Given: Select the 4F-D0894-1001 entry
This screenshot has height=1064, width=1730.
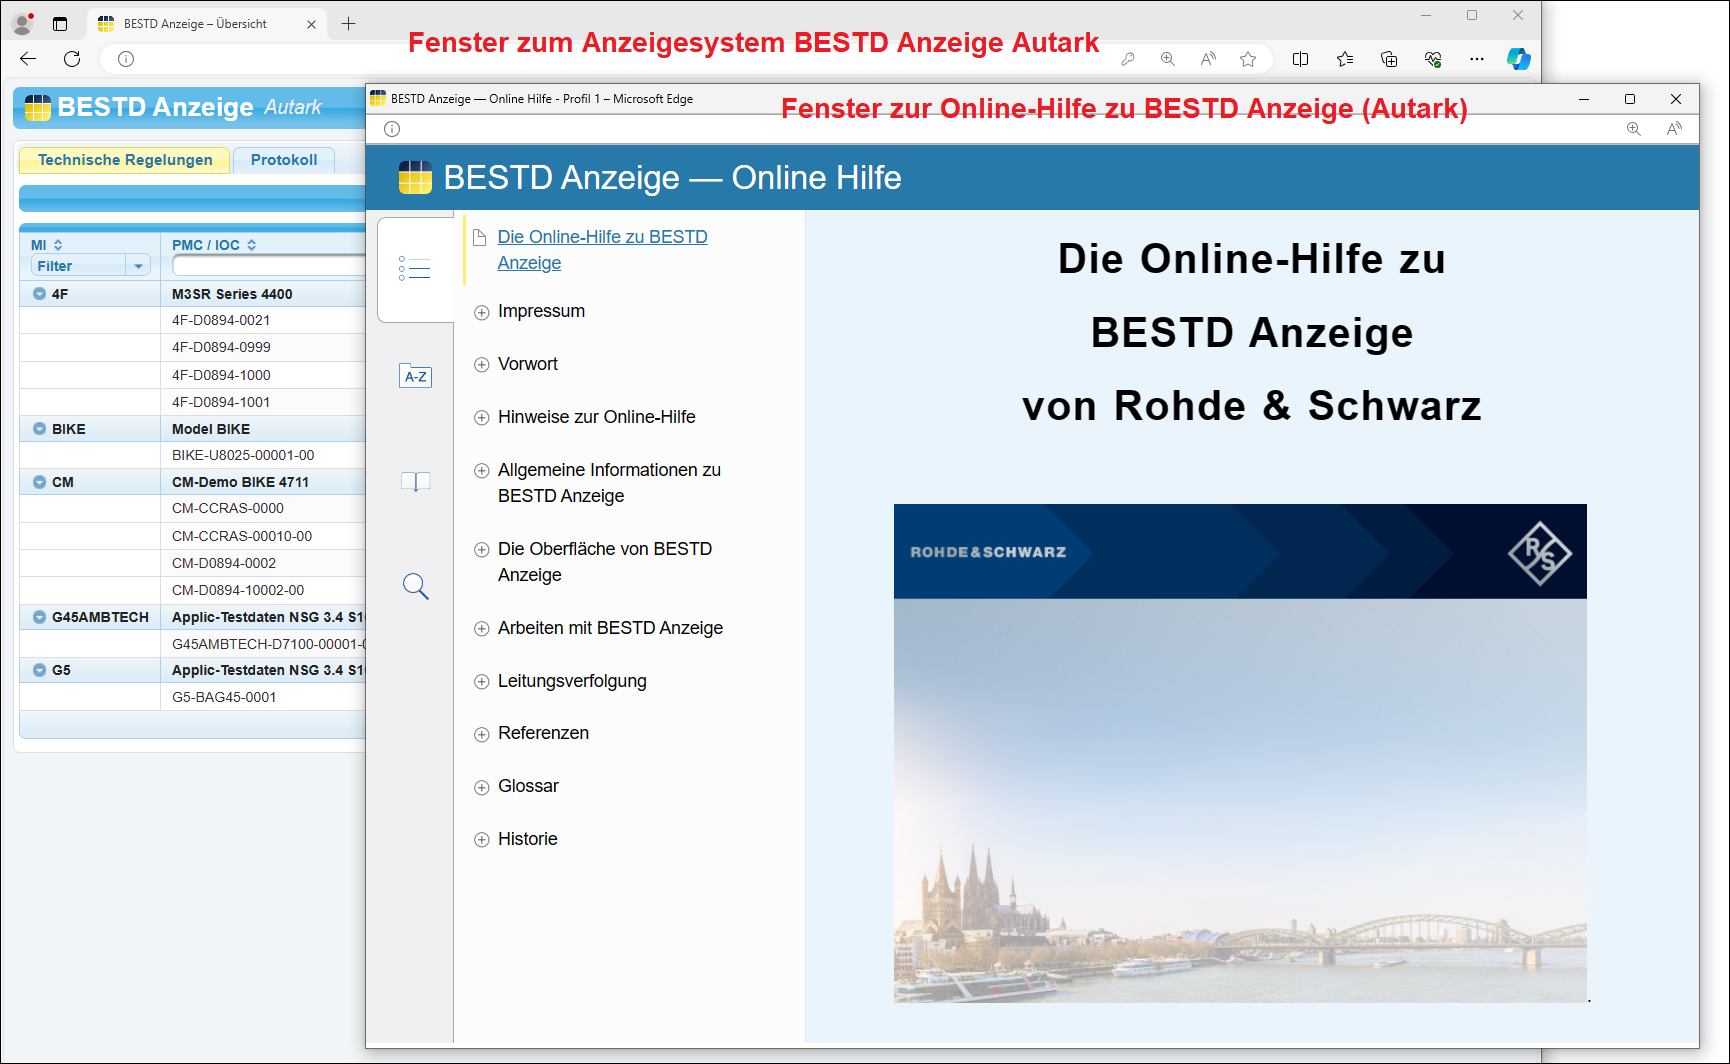Looking at the screenshot, I should coord(221,402).
